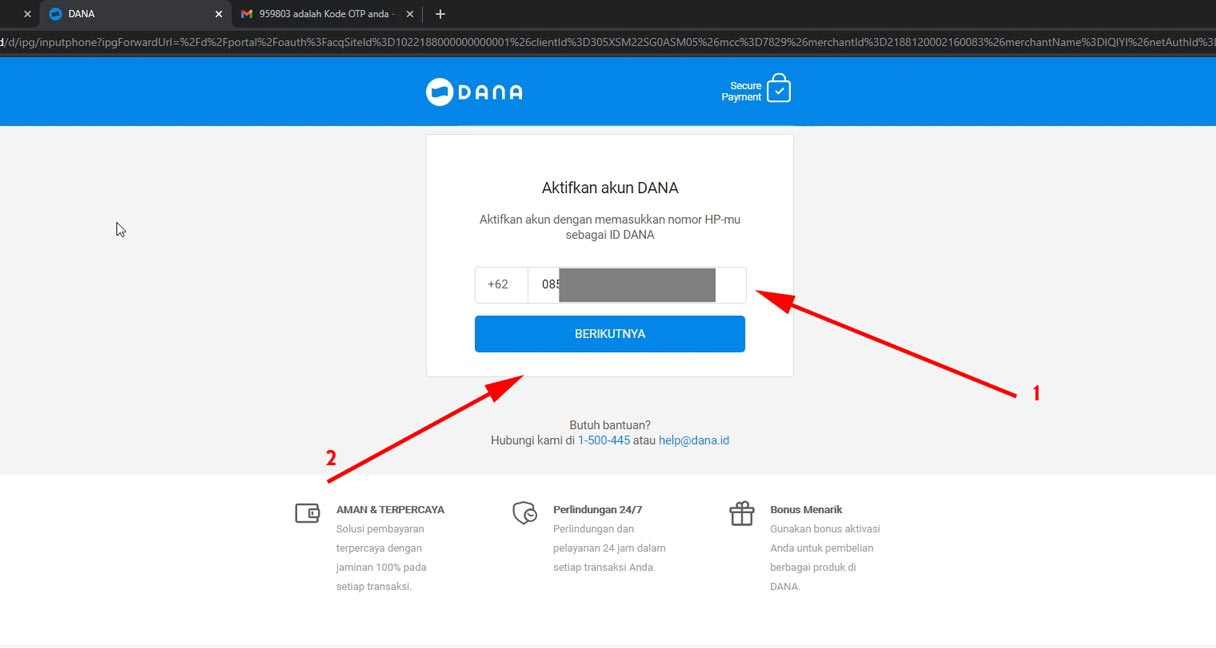This screenshot has width=1216, height=648.
Task: Click the activation instruction text mentioning nomor HP-mu
Action: [610, 227]
